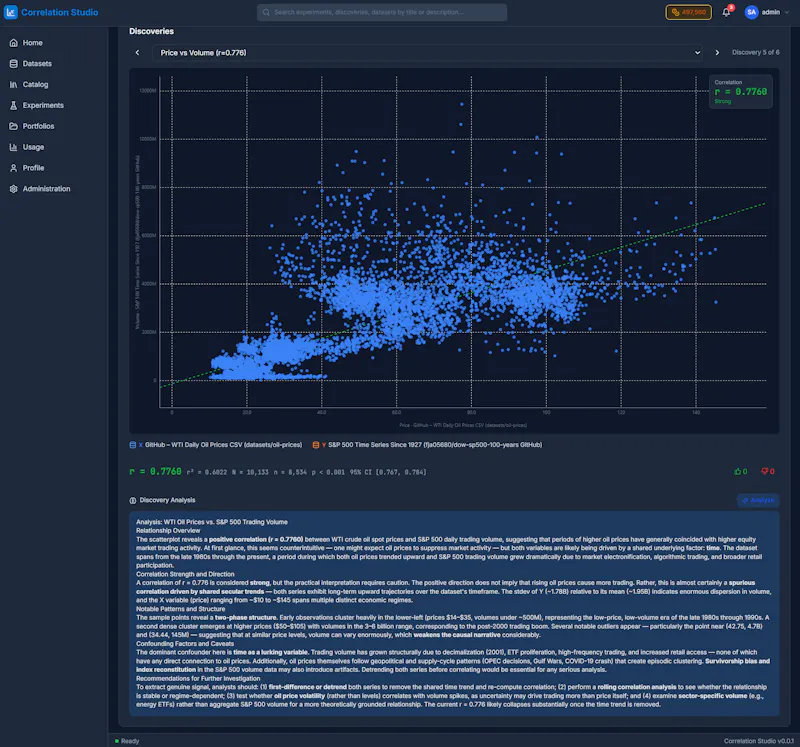Open Datasets in sidebar
Viewport: 800px width, 747px height.
[37, 64]
